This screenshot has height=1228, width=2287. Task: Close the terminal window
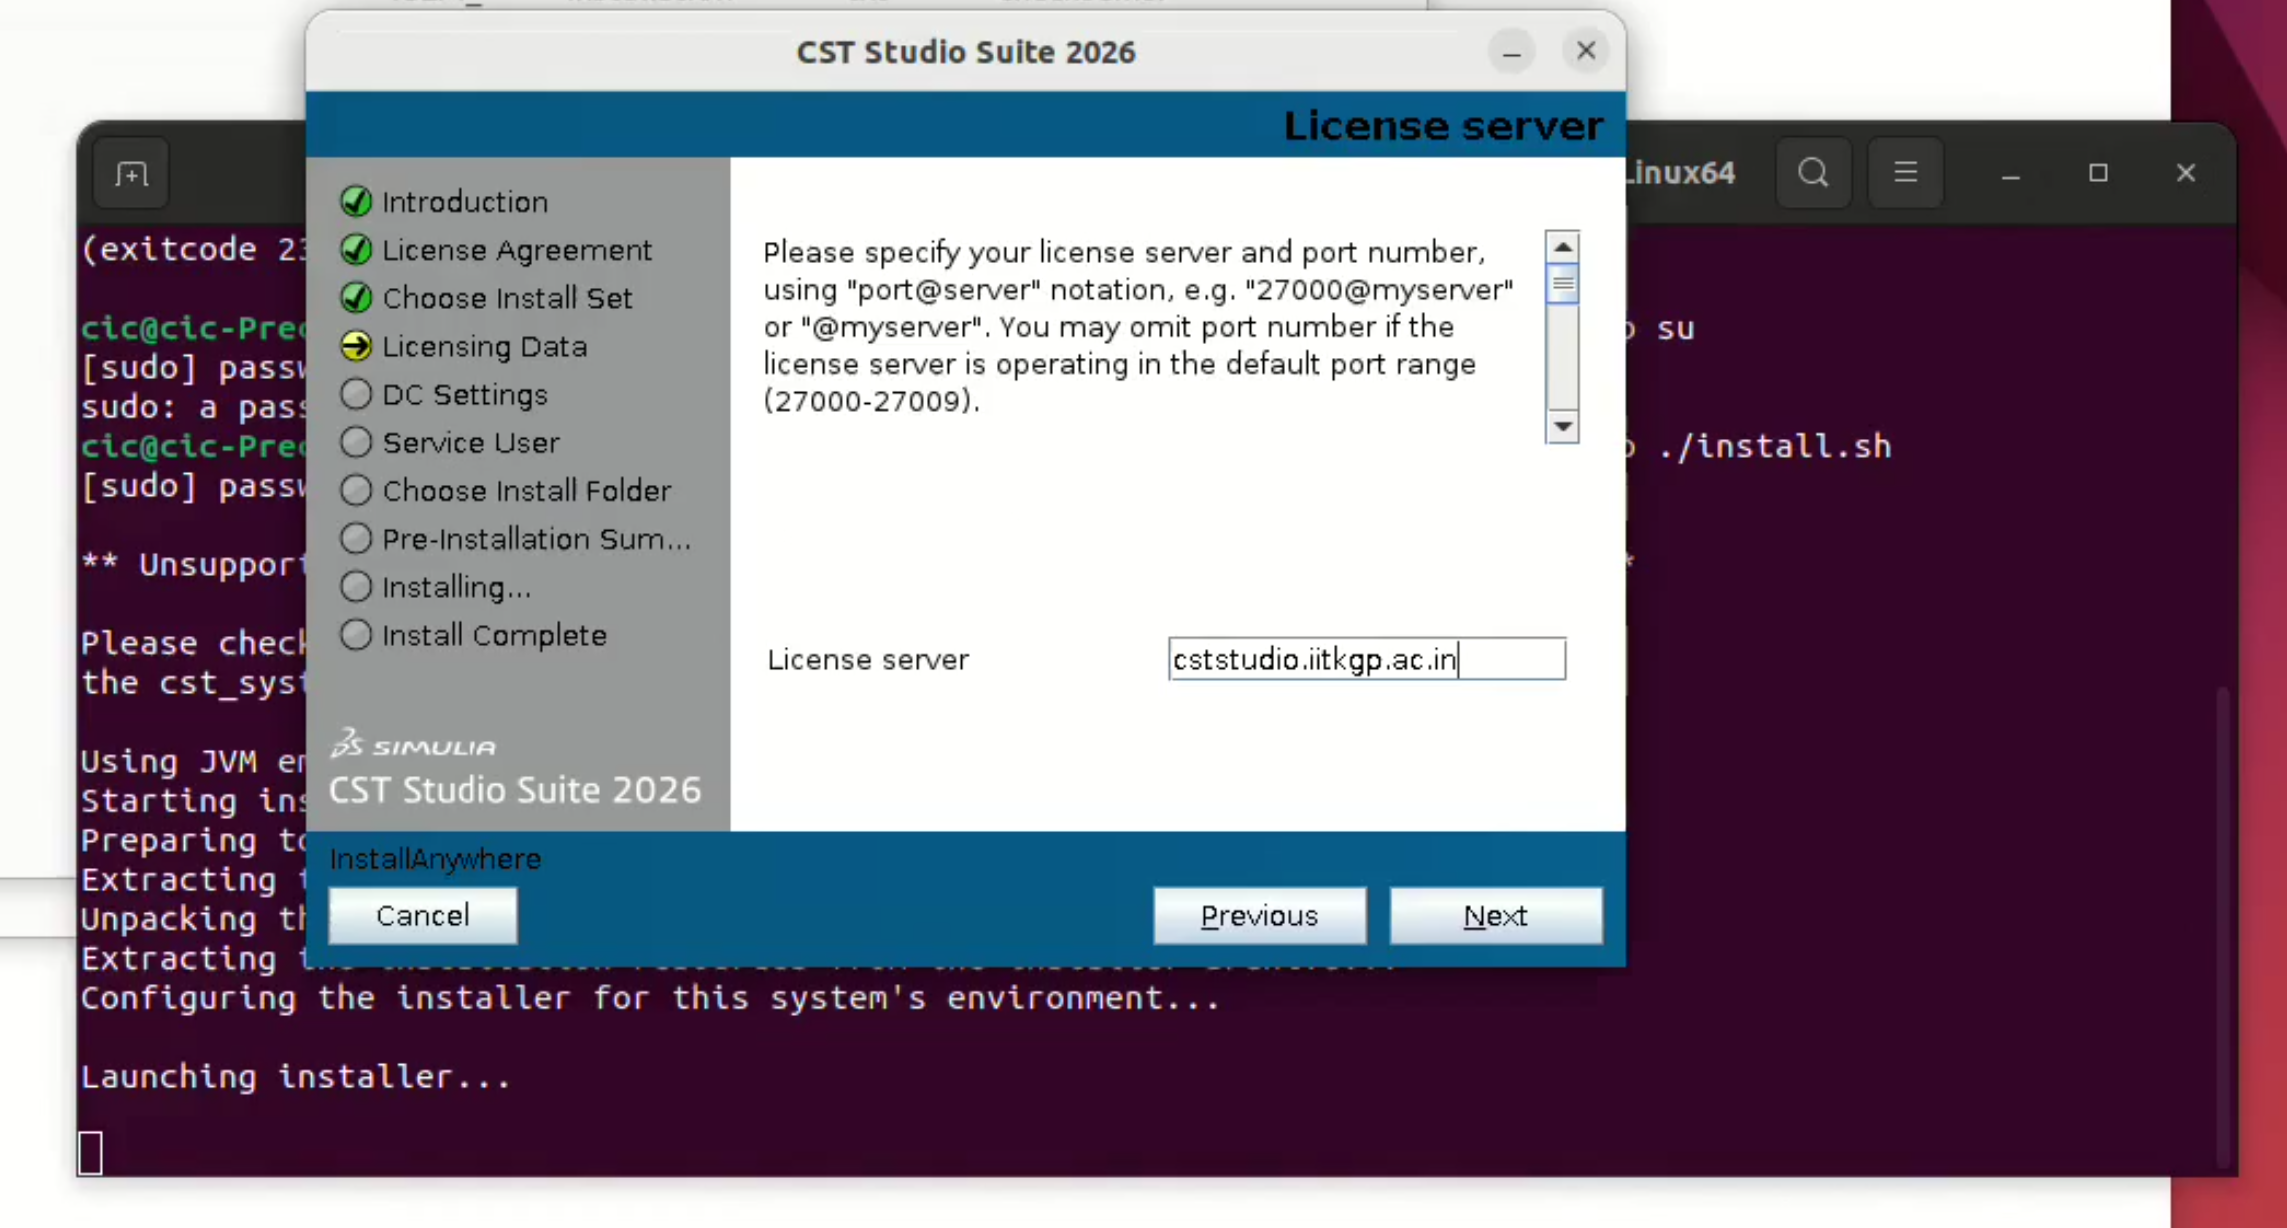2185,174
